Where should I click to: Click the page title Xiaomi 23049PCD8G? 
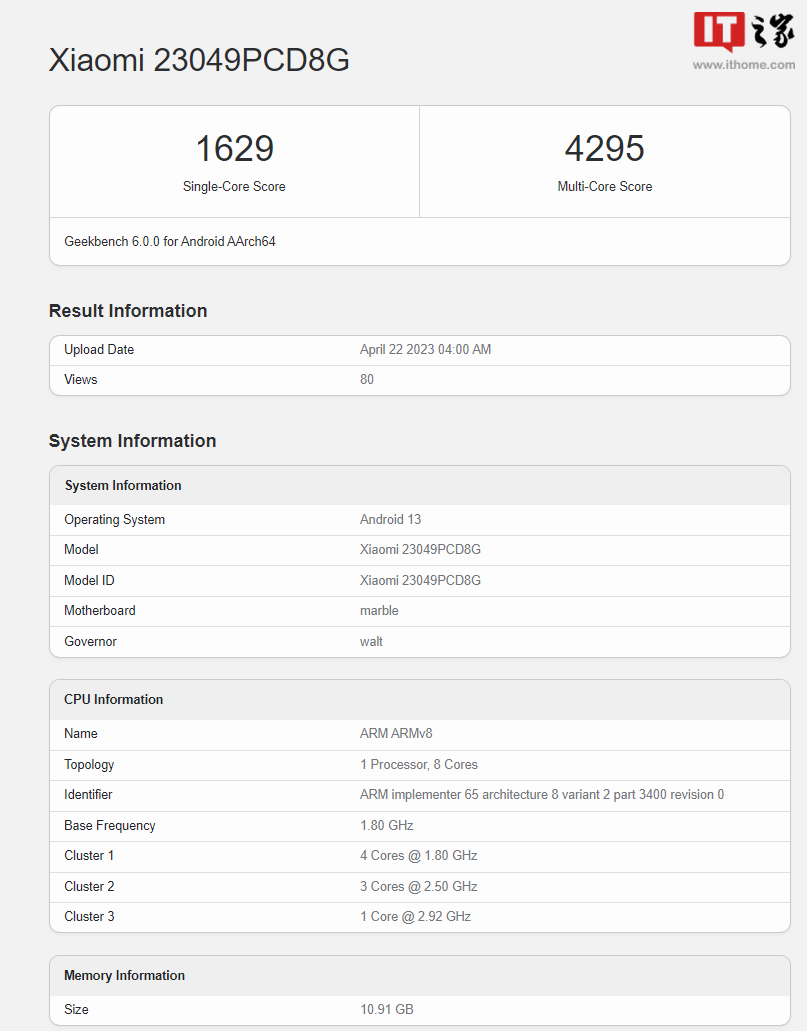(199, 60)
